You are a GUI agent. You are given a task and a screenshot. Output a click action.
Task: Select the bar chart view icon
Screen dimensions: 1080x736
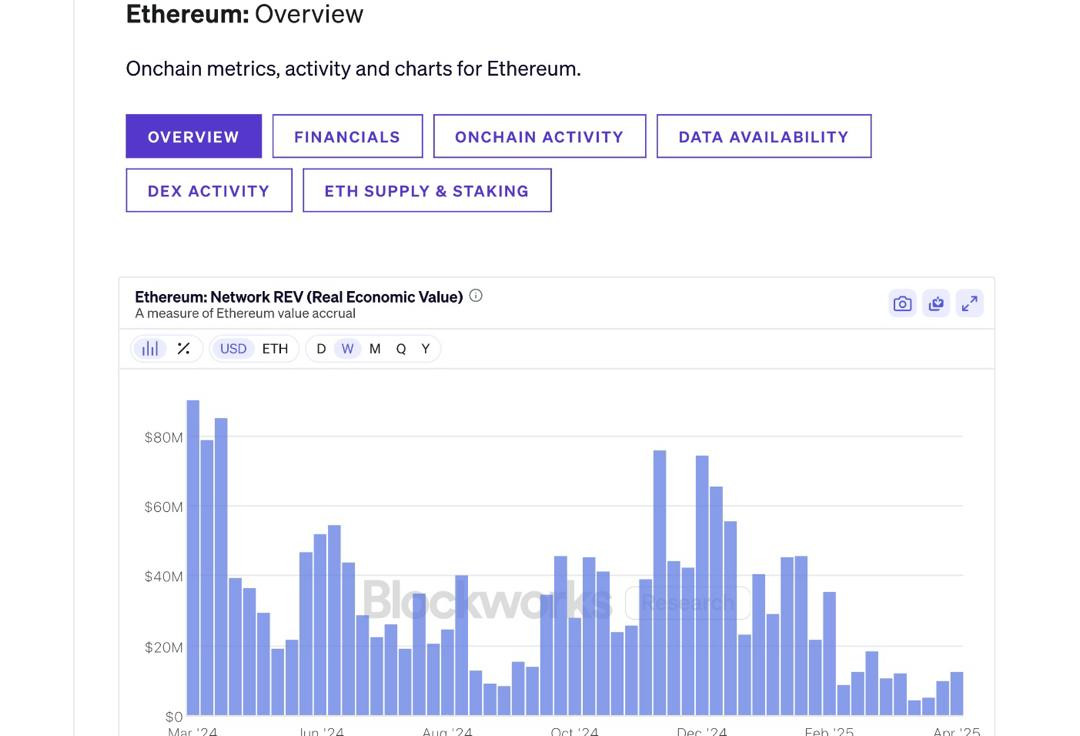(x=150, y=349)
